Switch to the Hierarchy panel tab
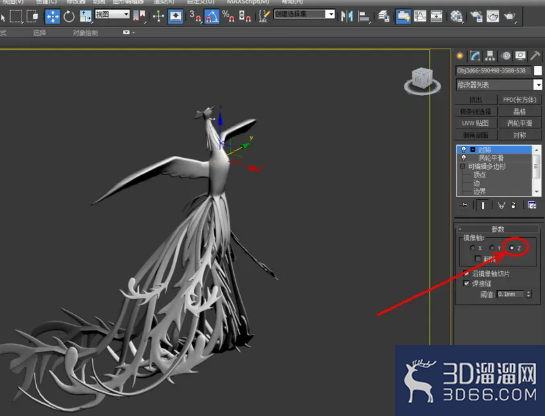Image resolution: width=545 pixels, height=416 pixels. point(490,56)
